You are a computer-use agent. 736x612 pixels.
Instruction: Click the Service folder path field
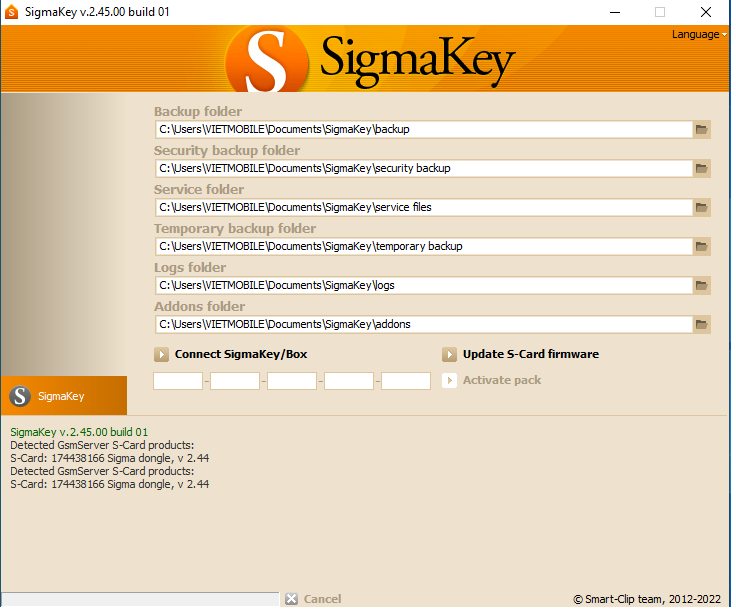[x=424, y=207]
